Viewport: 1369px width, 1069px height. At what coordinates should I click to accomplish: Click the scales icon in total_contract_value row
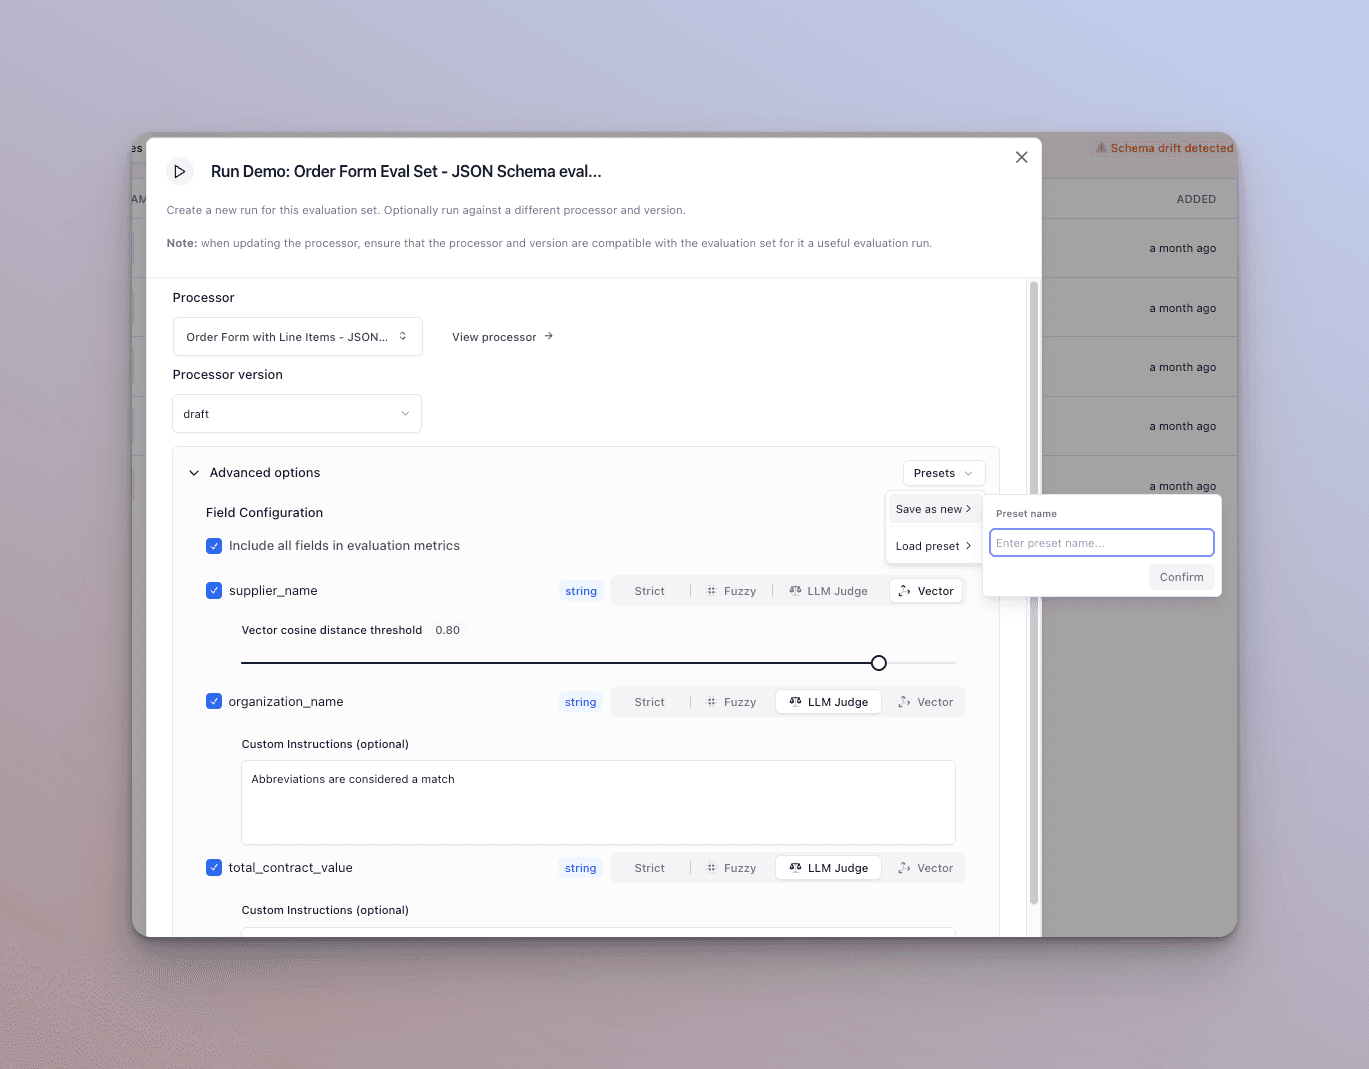[x=795, y=868]
